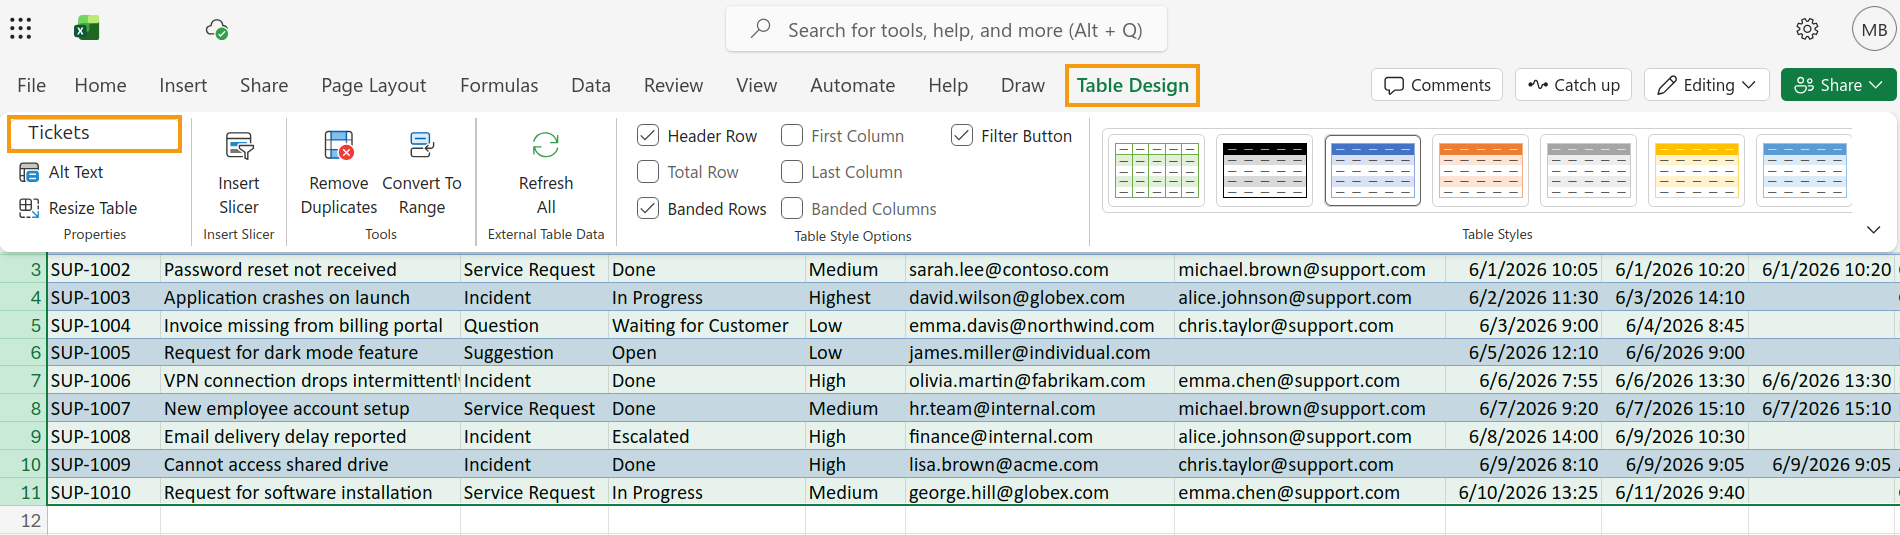Toggle the Header Row checkbox
Screen dimensions: 1900x535
(648, 135)
